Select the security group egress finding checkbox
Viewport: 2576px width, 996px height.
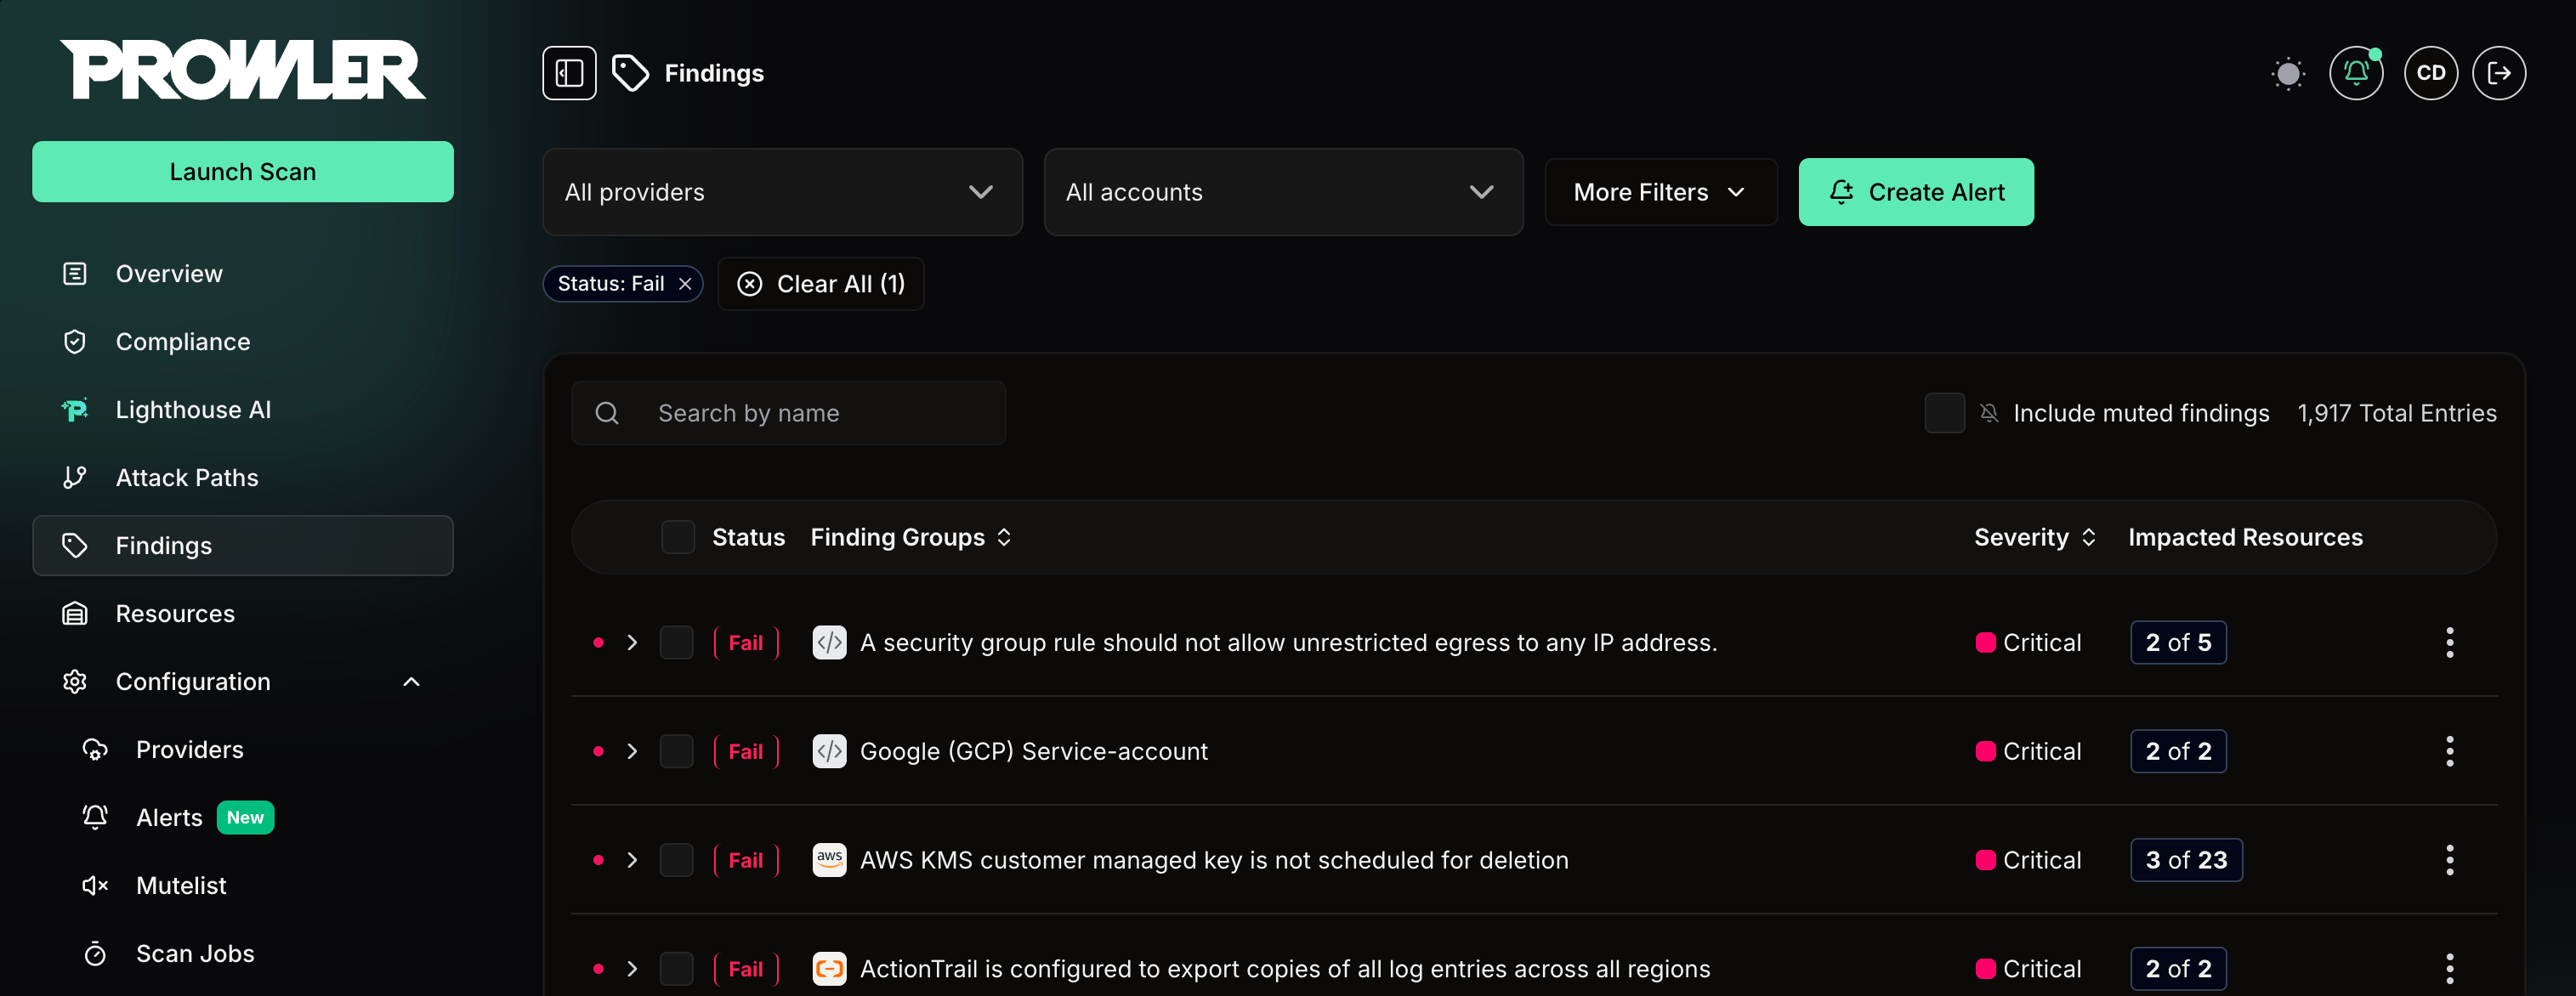676,642
